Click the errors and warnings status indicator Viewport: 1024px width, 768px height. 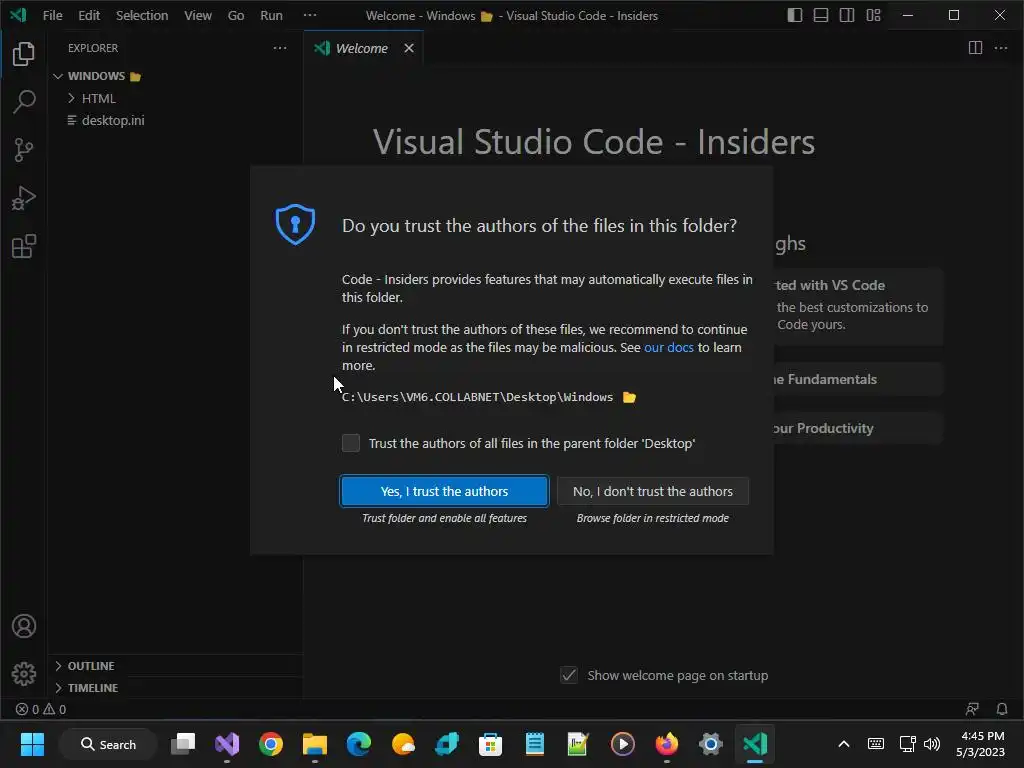40,709
